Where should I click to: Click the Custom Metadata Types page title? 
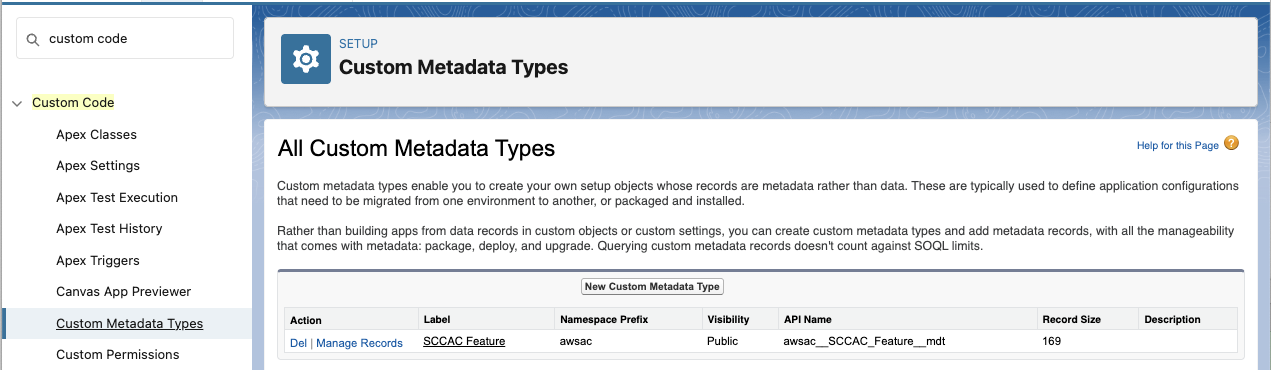(453, 68)
